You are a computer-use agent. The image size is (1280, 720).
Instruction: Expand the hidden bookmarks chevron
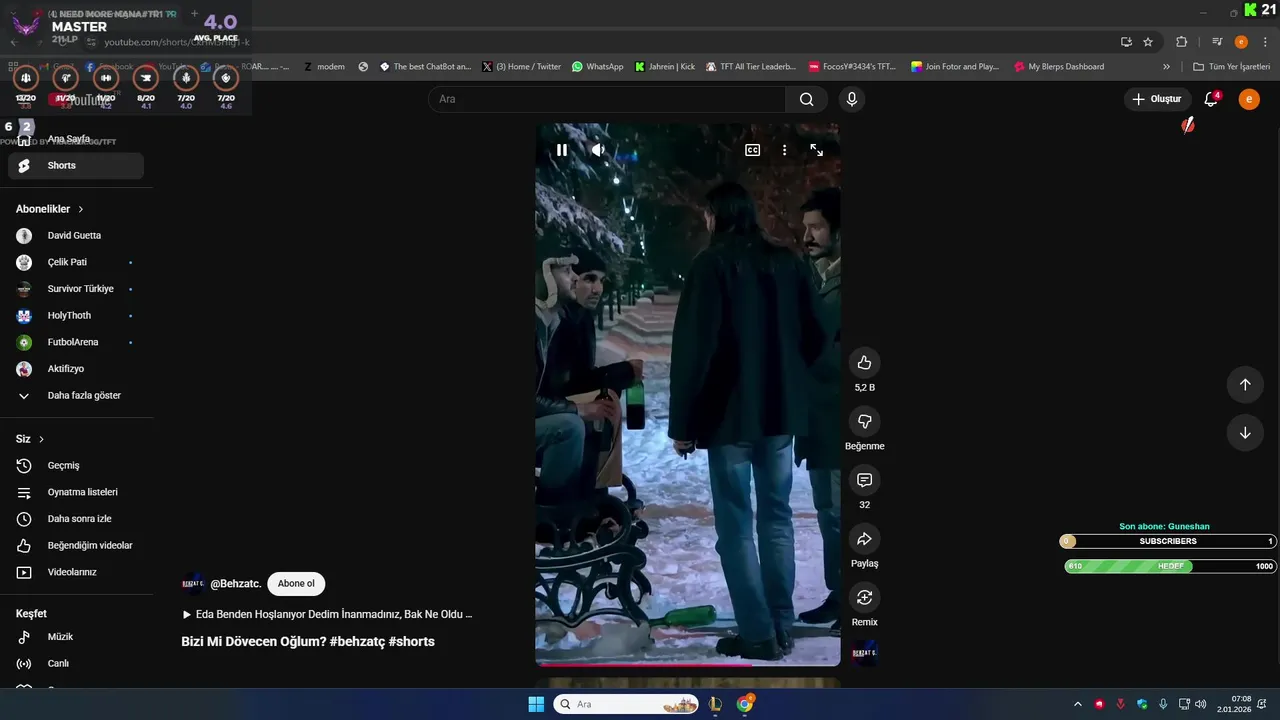click(x=1166, y=67)
